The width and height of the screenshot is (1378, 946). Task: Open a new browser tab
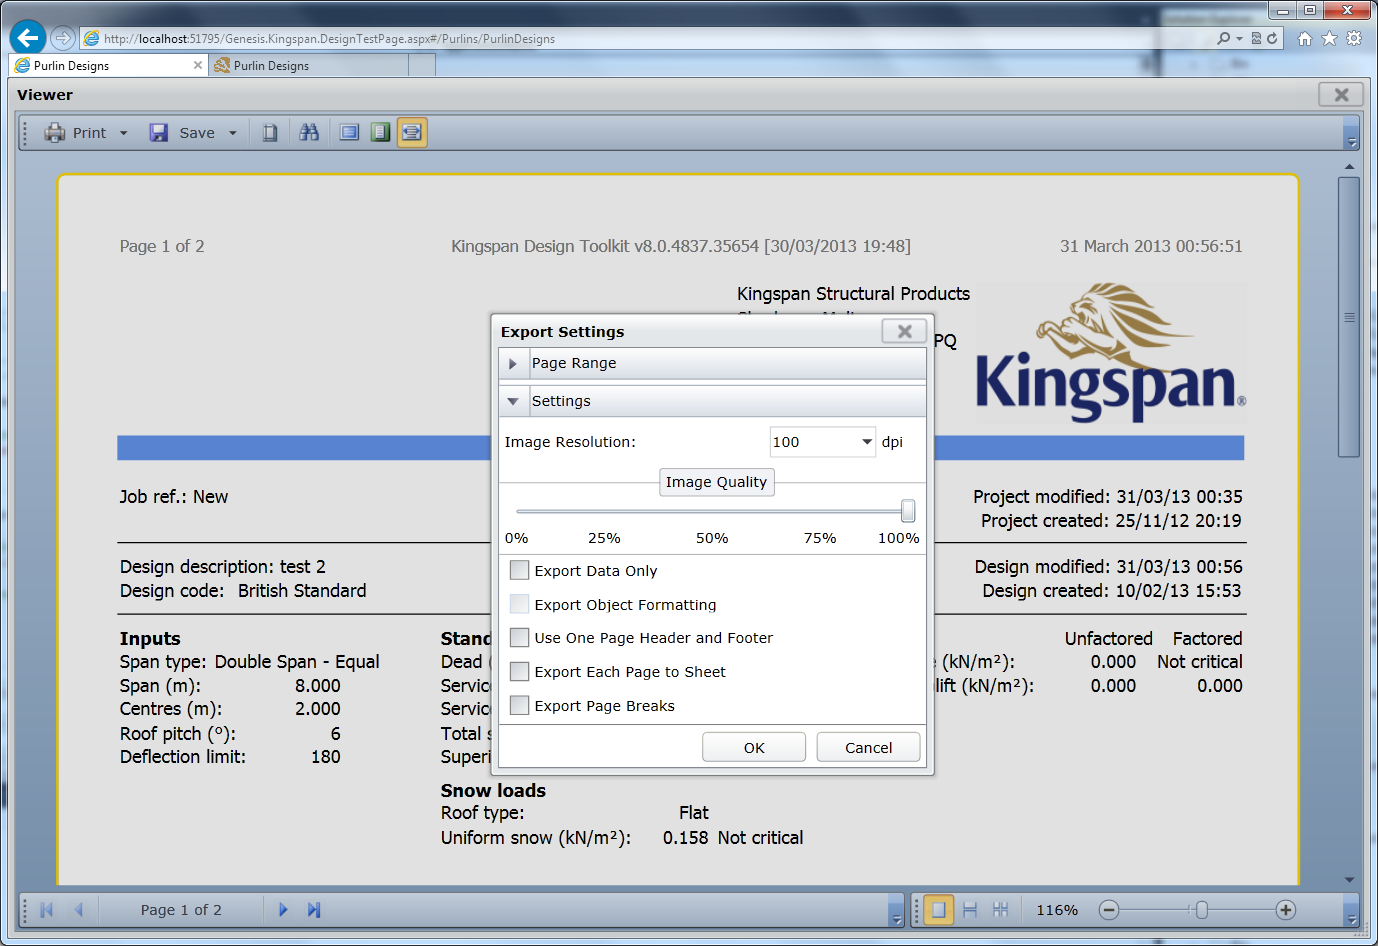coord(422,65)
